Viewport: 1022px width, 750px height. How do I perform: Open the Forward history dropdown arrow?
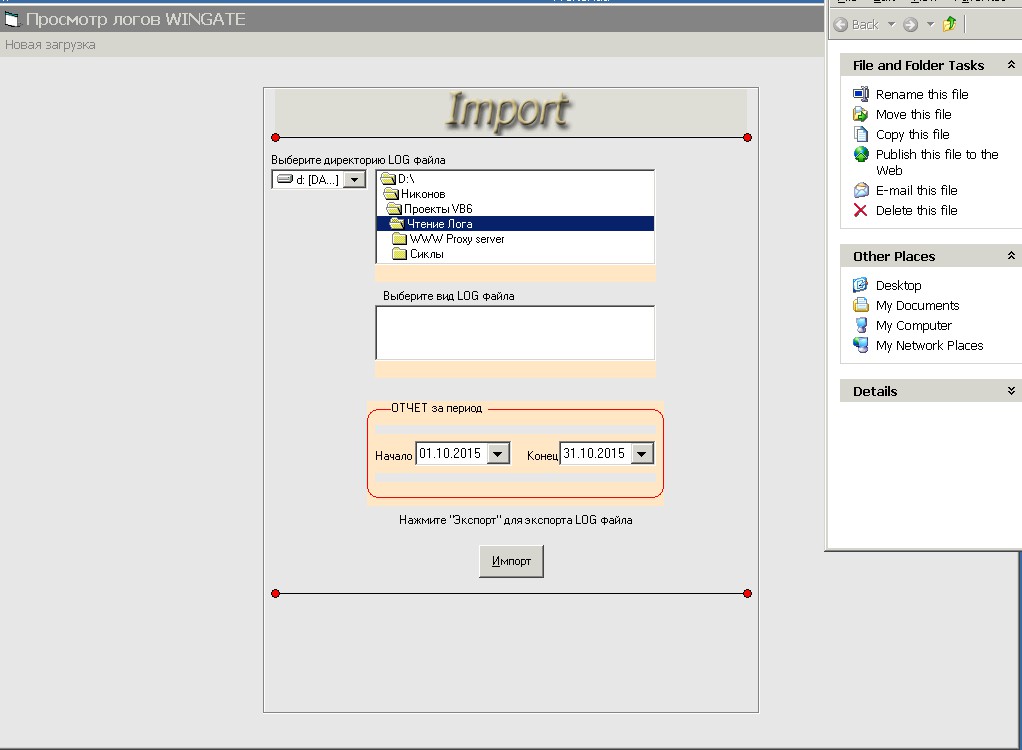pos(930,25)
